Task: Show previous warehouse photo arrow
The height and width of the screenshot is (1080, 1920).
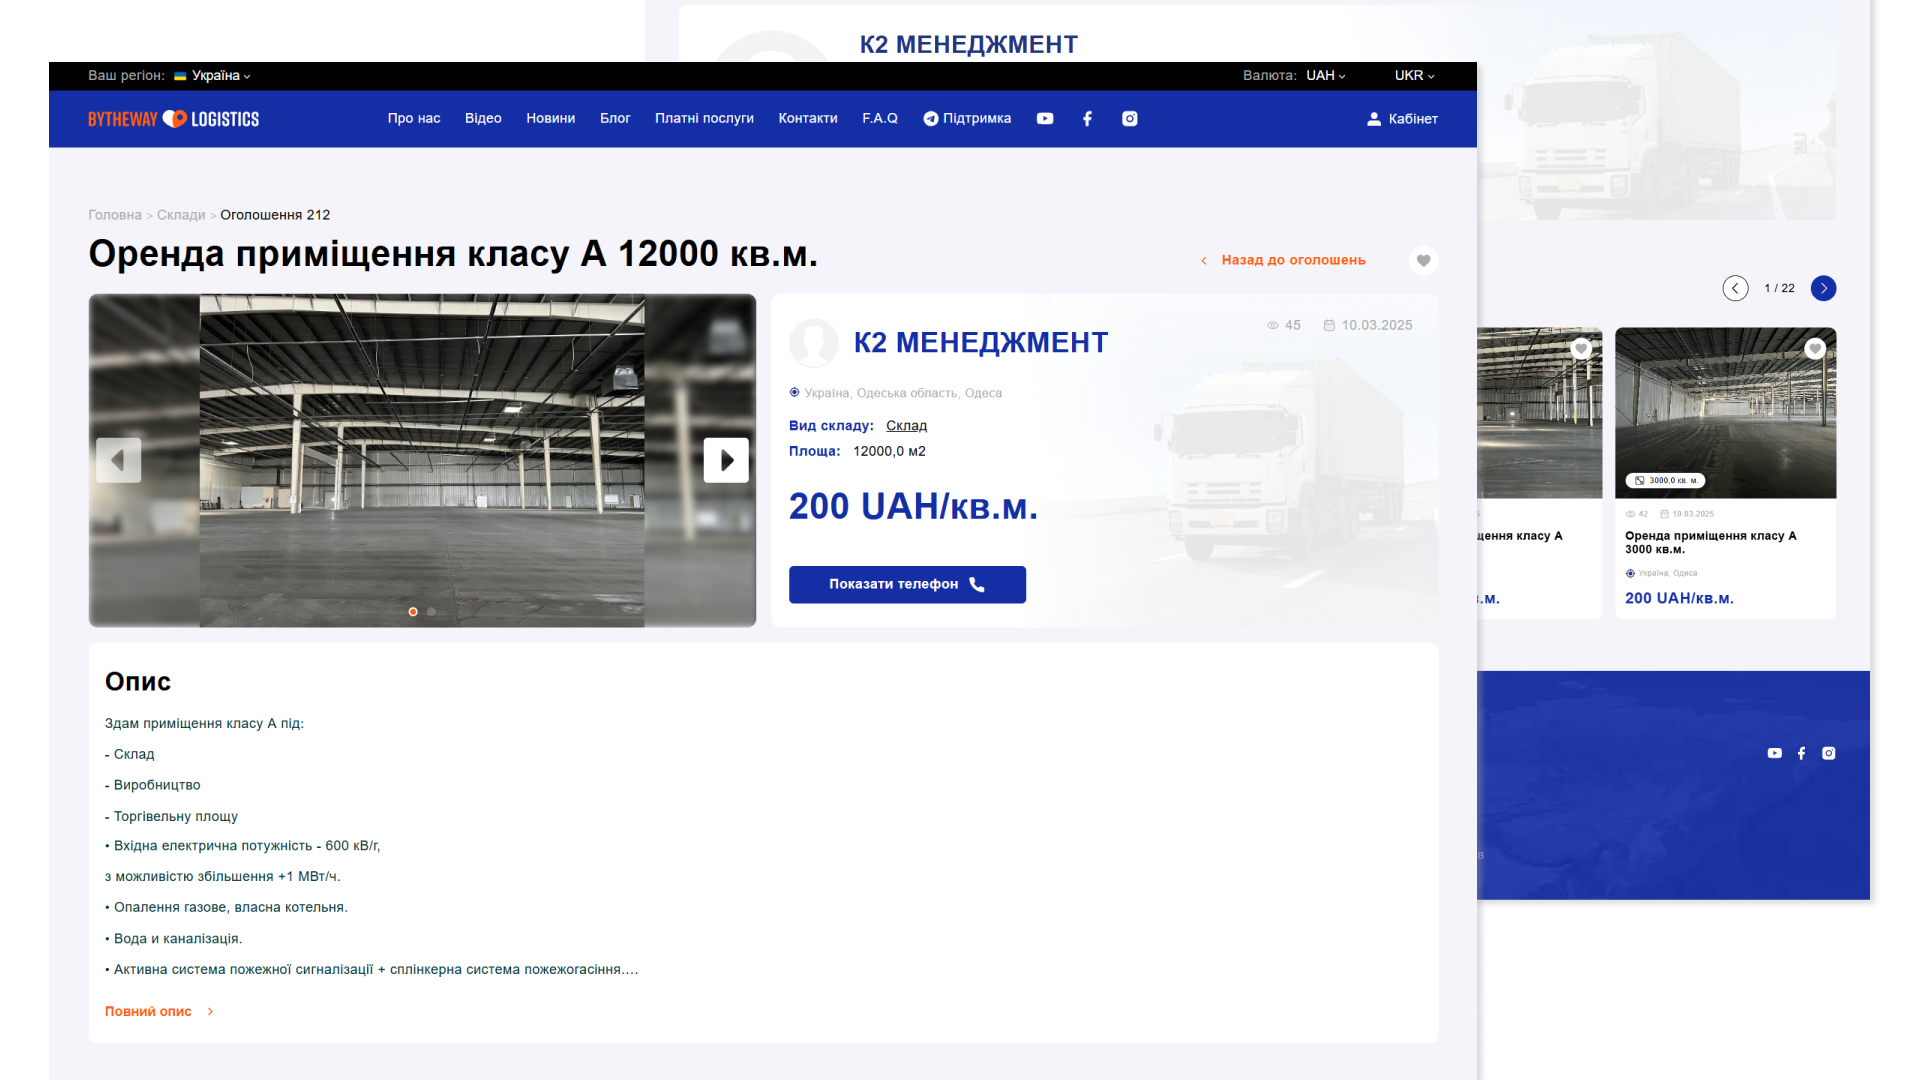Action: tap(118, 460)
